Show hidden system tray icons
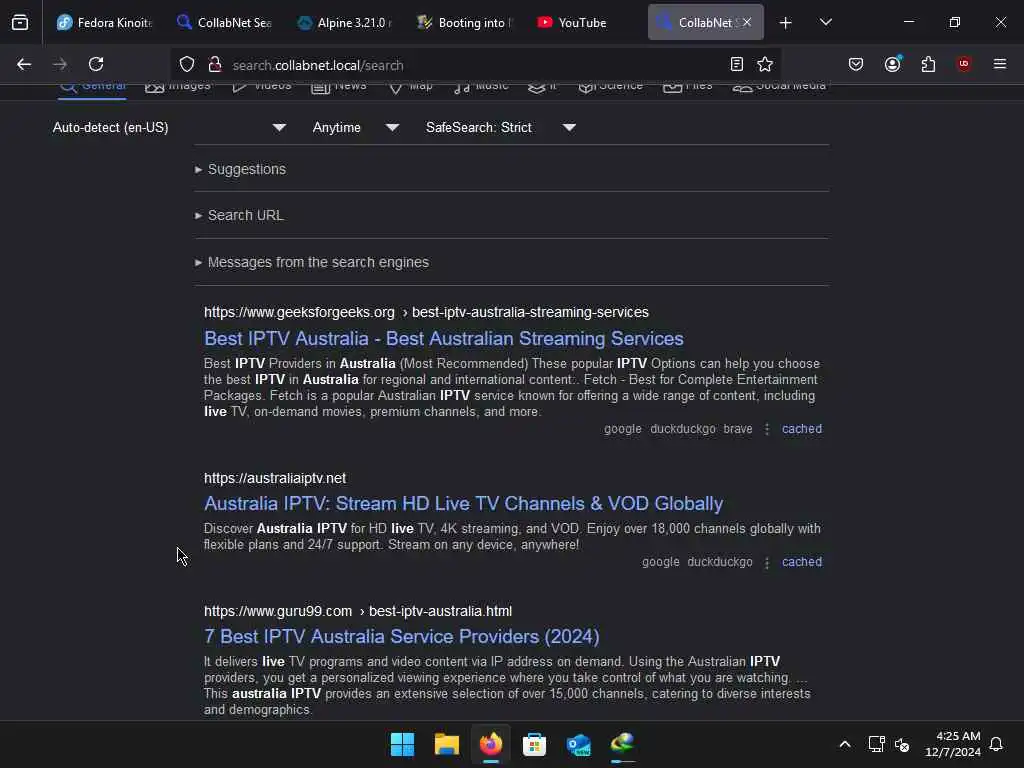 click(844, 744)
